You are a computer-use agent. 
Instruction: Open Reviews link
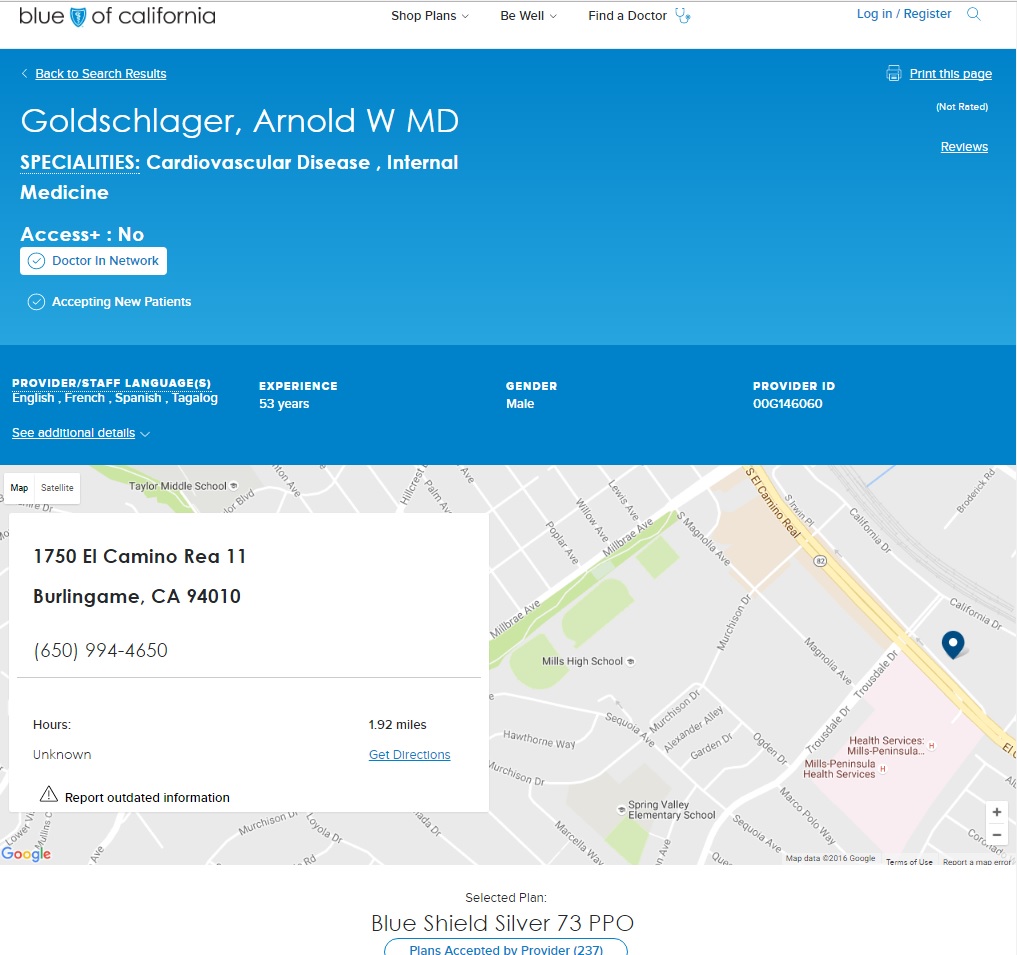tap(964, 147)
